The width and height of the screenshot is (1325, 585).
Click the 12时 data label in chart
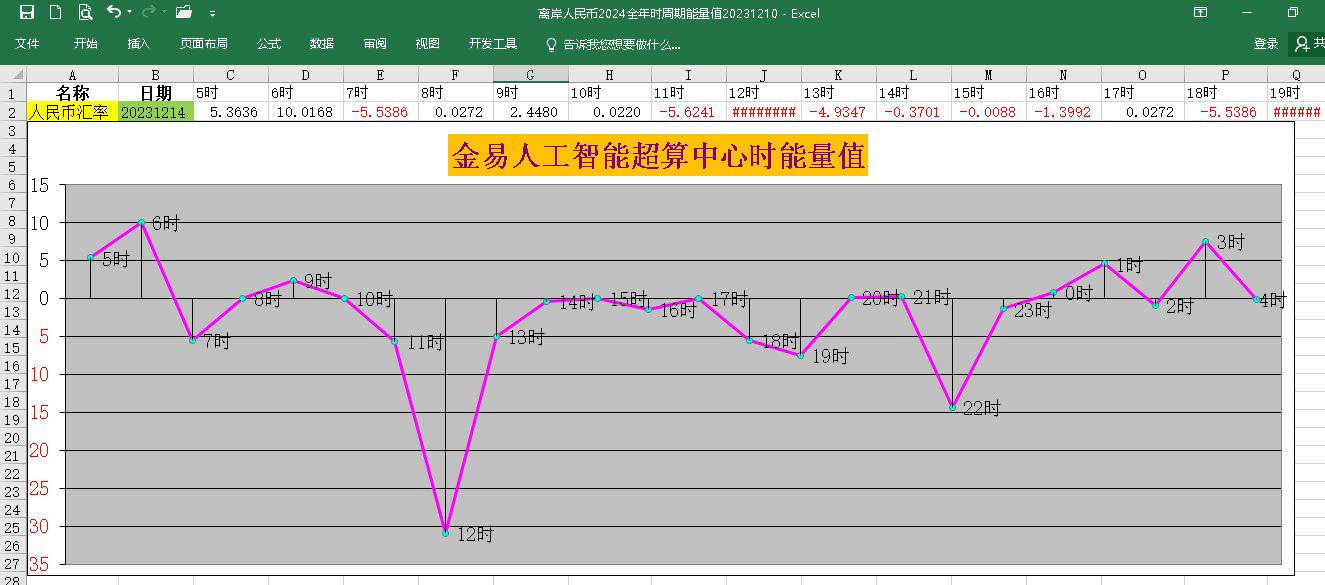(475, 535)
